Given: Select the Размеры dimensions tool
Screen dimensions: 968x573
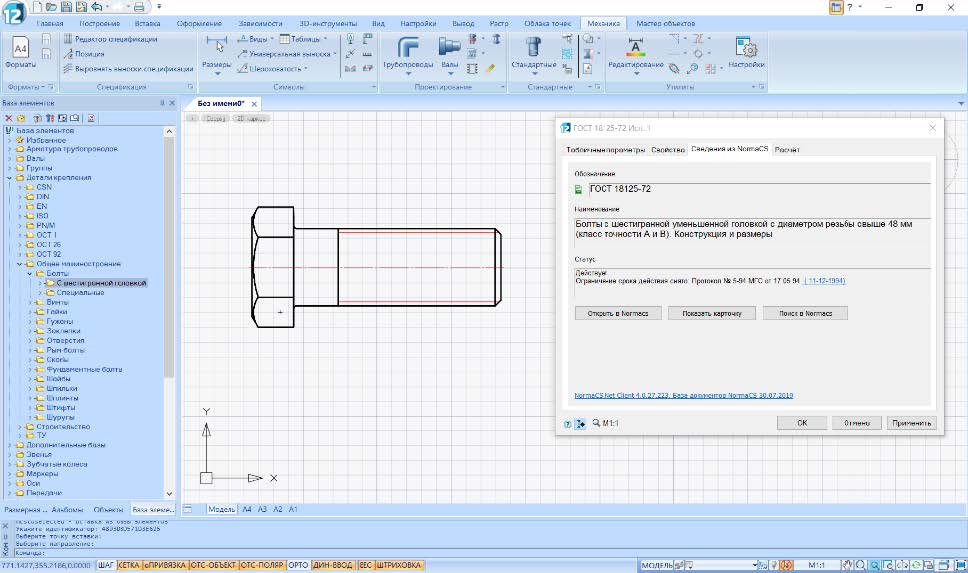Looking at the screenshot, I should pos(216,50).
